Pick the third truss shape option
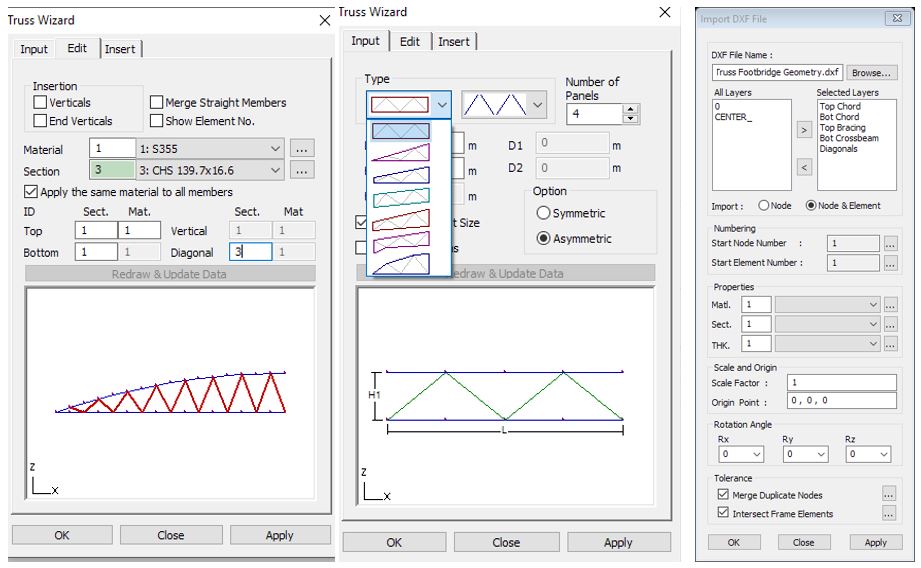This screenshot has height=568, width=921. tap(401, 174)
